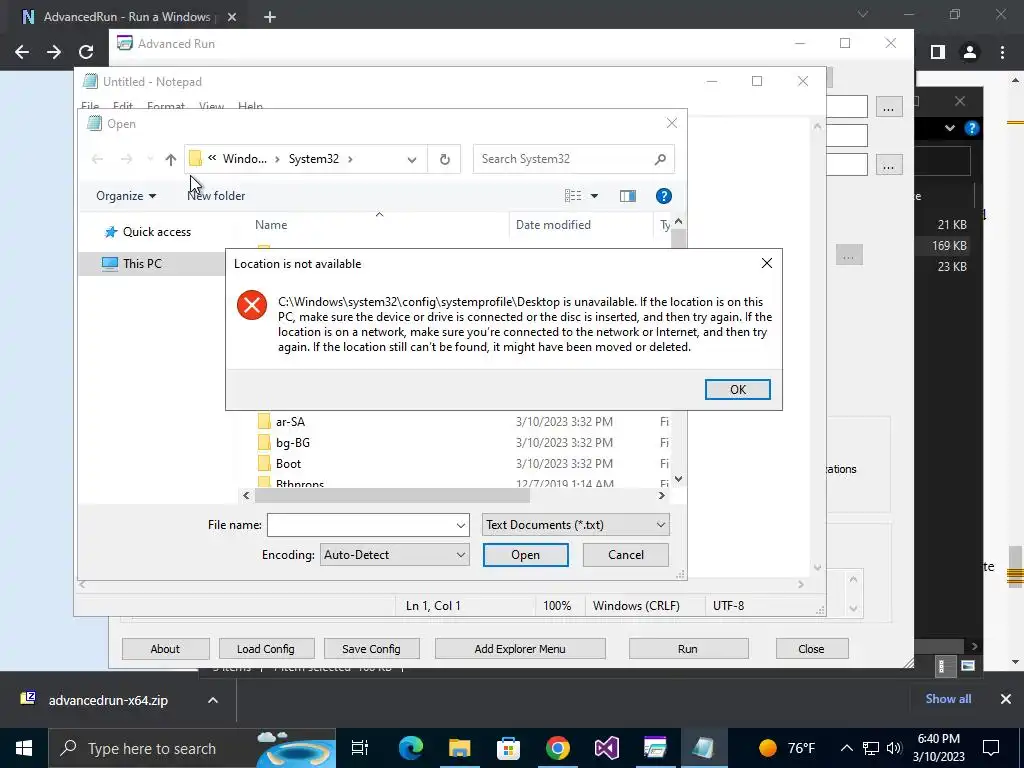Image resolution: width=1024 pixels, height=768 pixels.
Task: Click the search magnifier icon
Action: coord(660,159)
